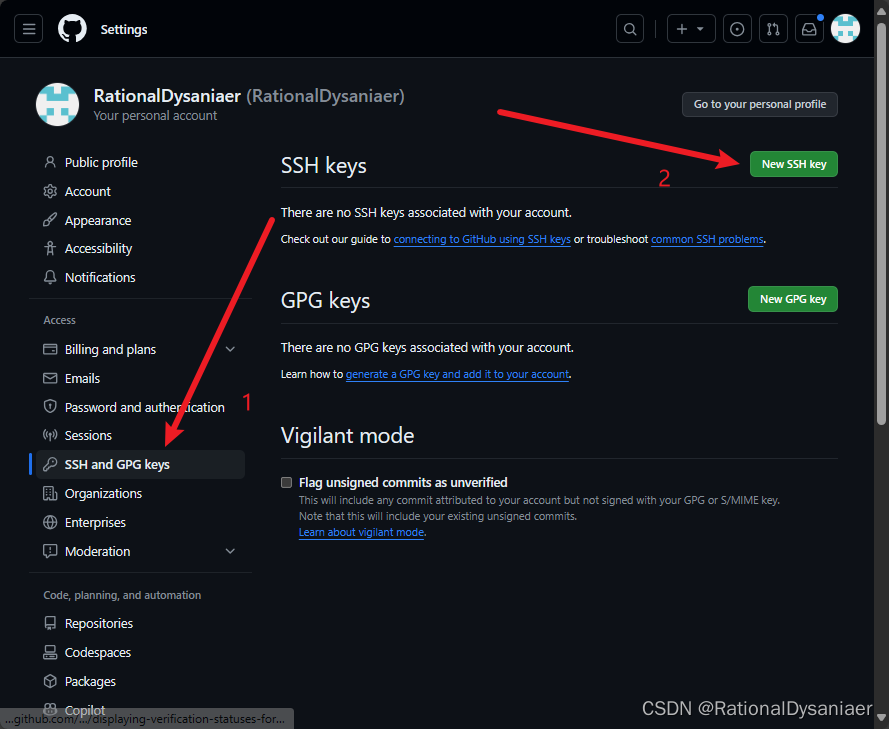The width and height of the screenshot is (889, 729).
Task: Open Organizations settings
Action: [141, 494]
